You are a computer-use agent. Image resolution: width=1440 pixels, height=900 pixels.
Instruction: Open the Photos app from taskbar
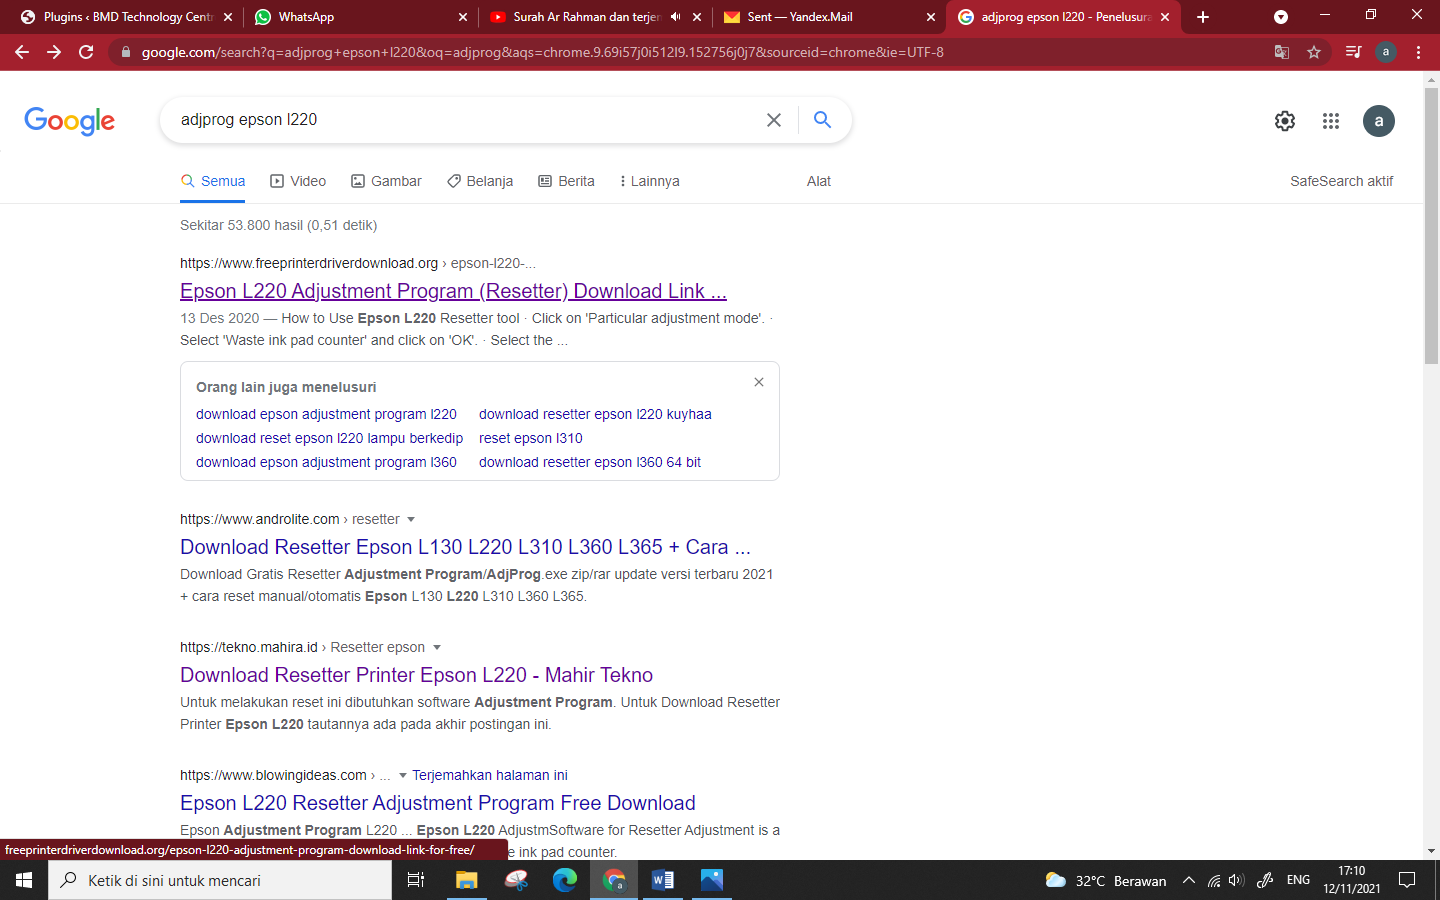(x=712, y=880)
